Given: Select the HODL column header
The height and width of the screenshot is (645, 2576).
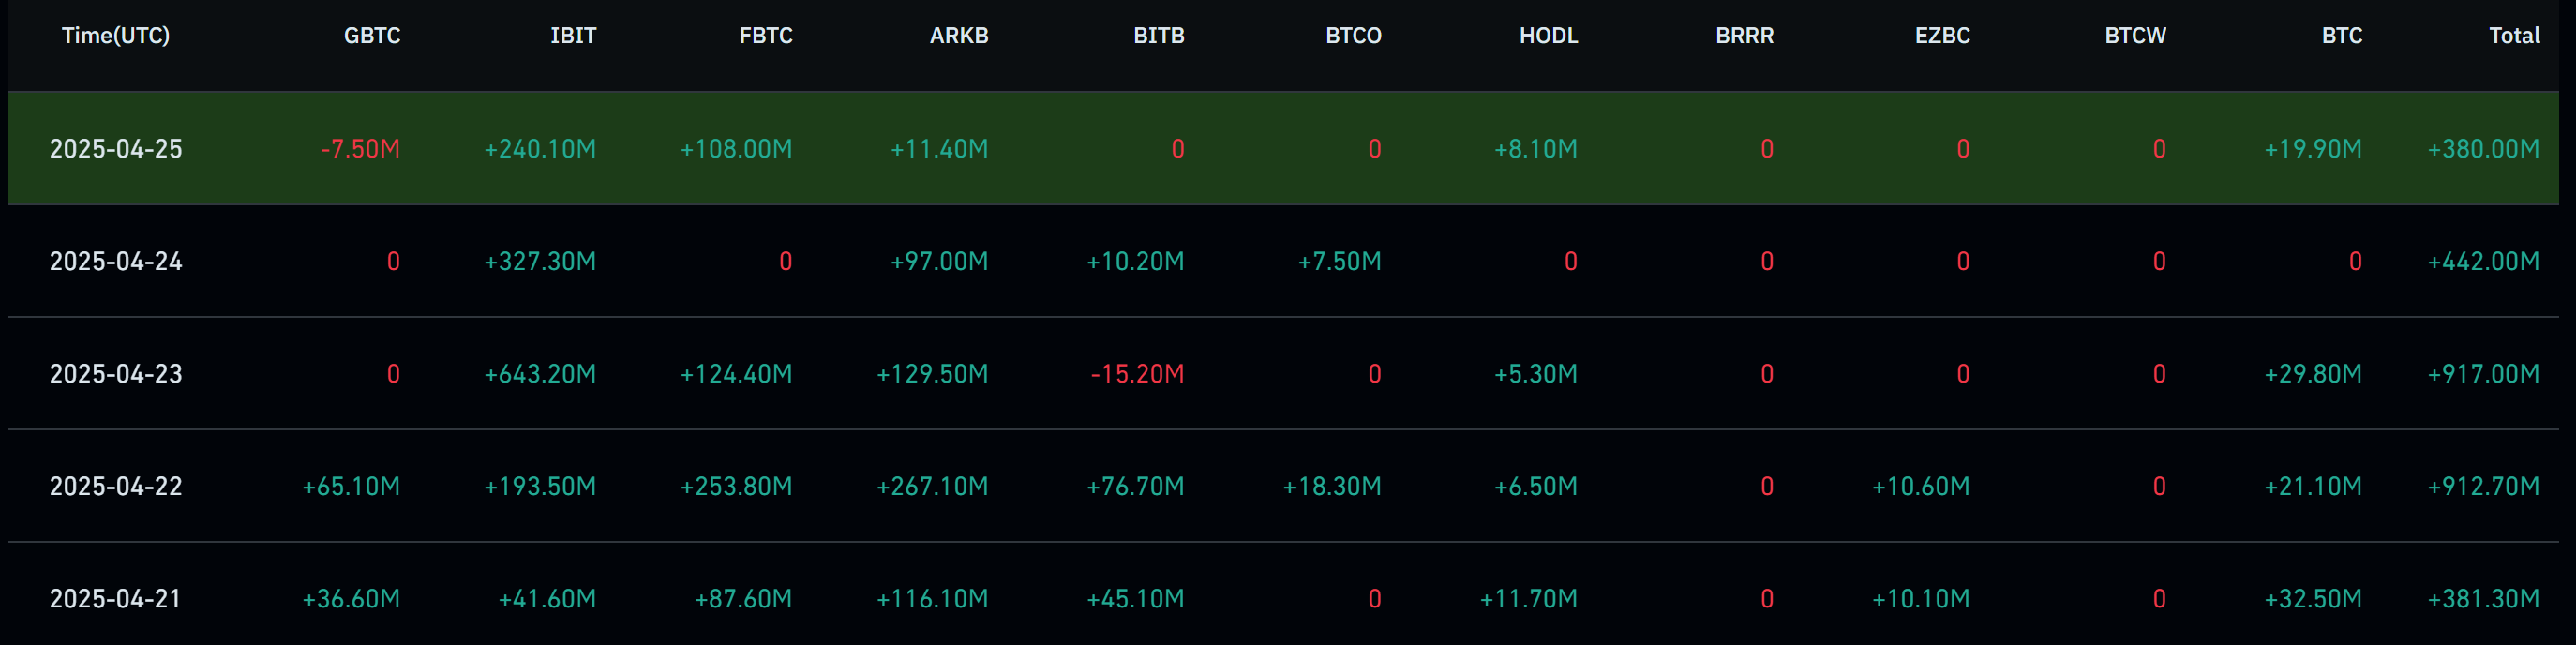Looking at the screenshot, I should click(1549, 36).
